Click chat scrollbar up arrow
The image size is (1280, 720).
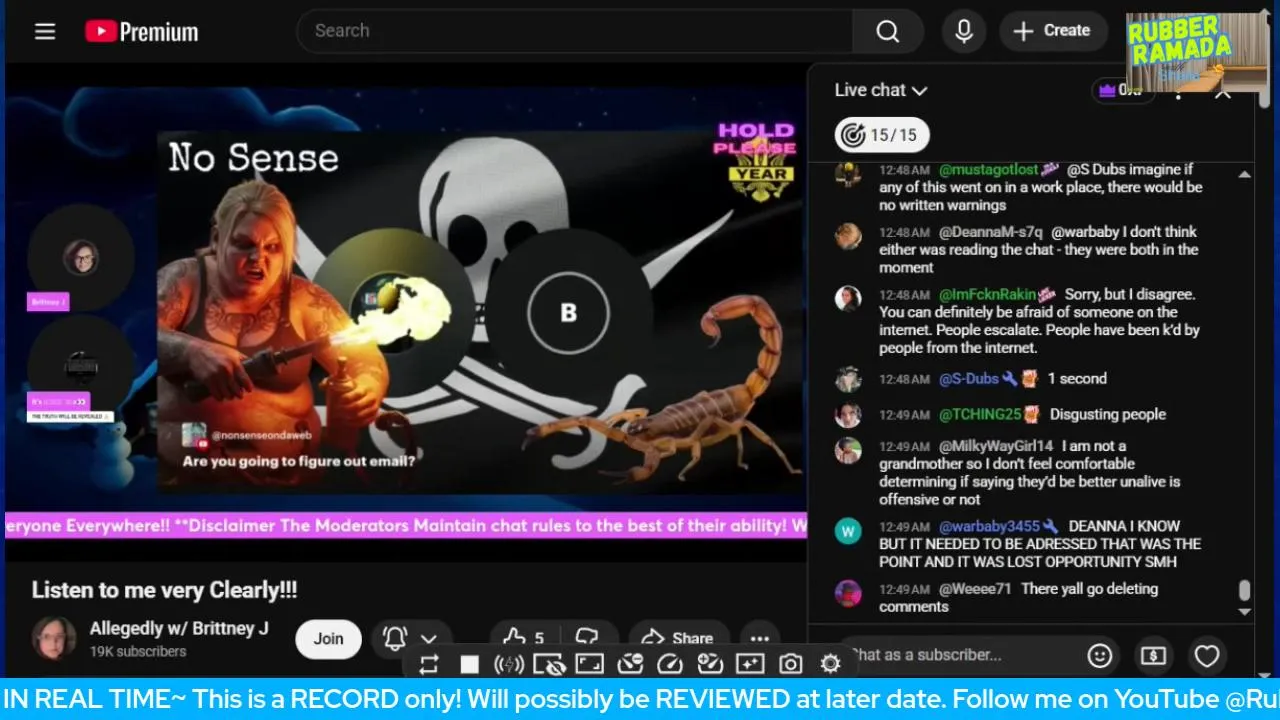coord(1244,175)
